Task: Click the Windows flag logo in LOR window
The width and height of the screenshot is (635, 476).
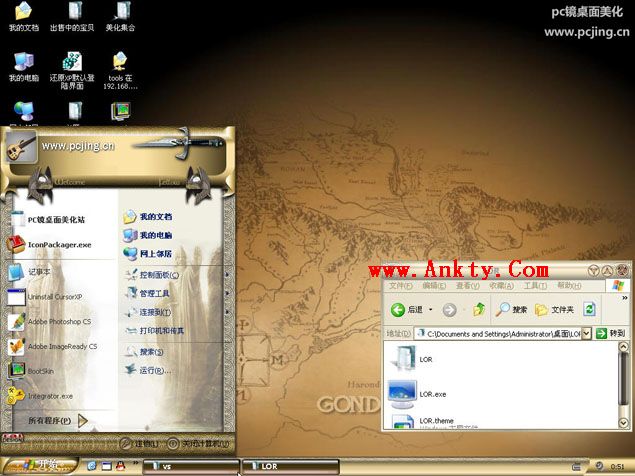Action: (617, 286)
